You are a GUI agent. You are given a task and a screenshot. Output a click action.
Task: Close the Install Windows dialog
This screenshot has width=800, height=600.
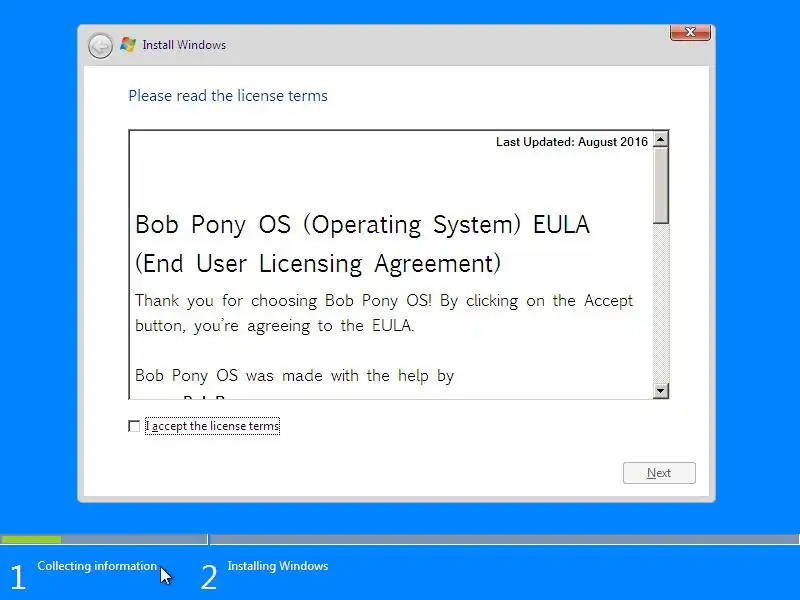click(690, 32)
